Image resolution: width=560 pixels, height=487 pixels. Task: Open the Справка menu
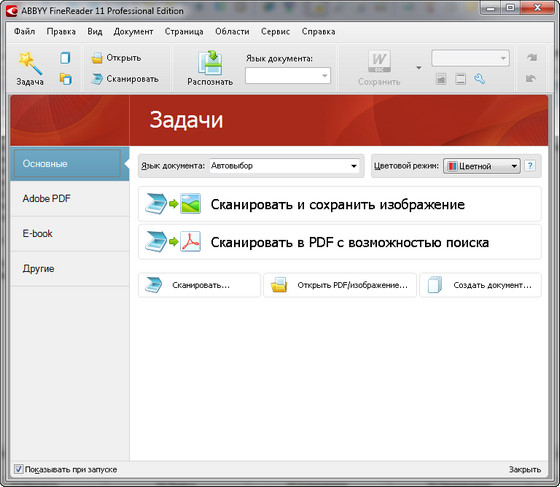319,31
